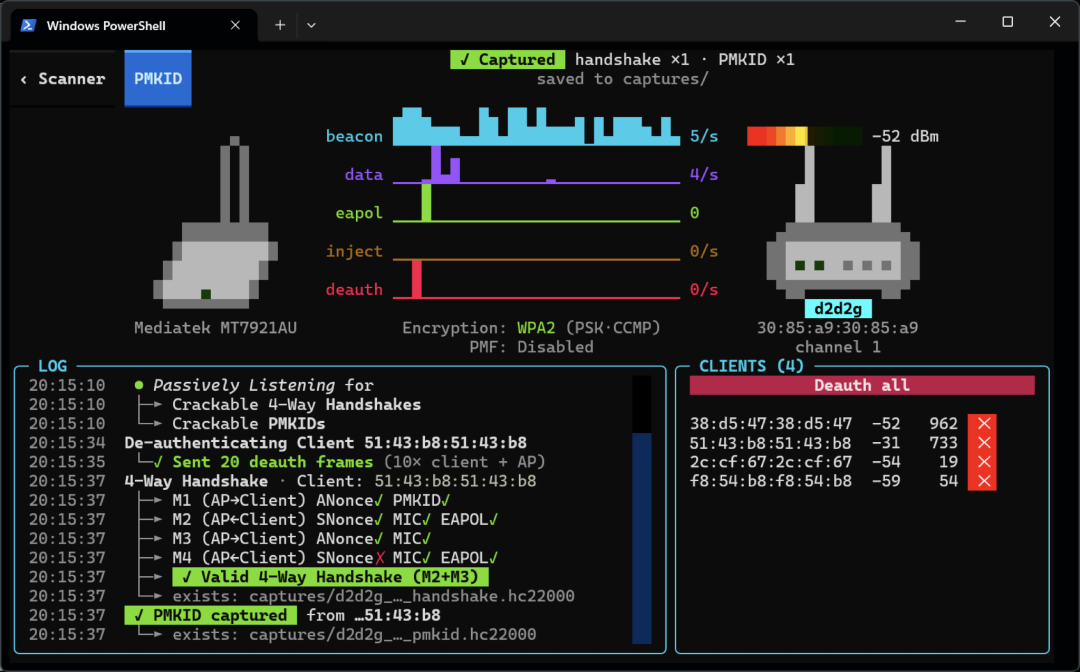Screen dimensions: 1080x672
Task: Click the Mediatek WiFi adapter icon
Action: pyautogui.click(x=216, y=222)
